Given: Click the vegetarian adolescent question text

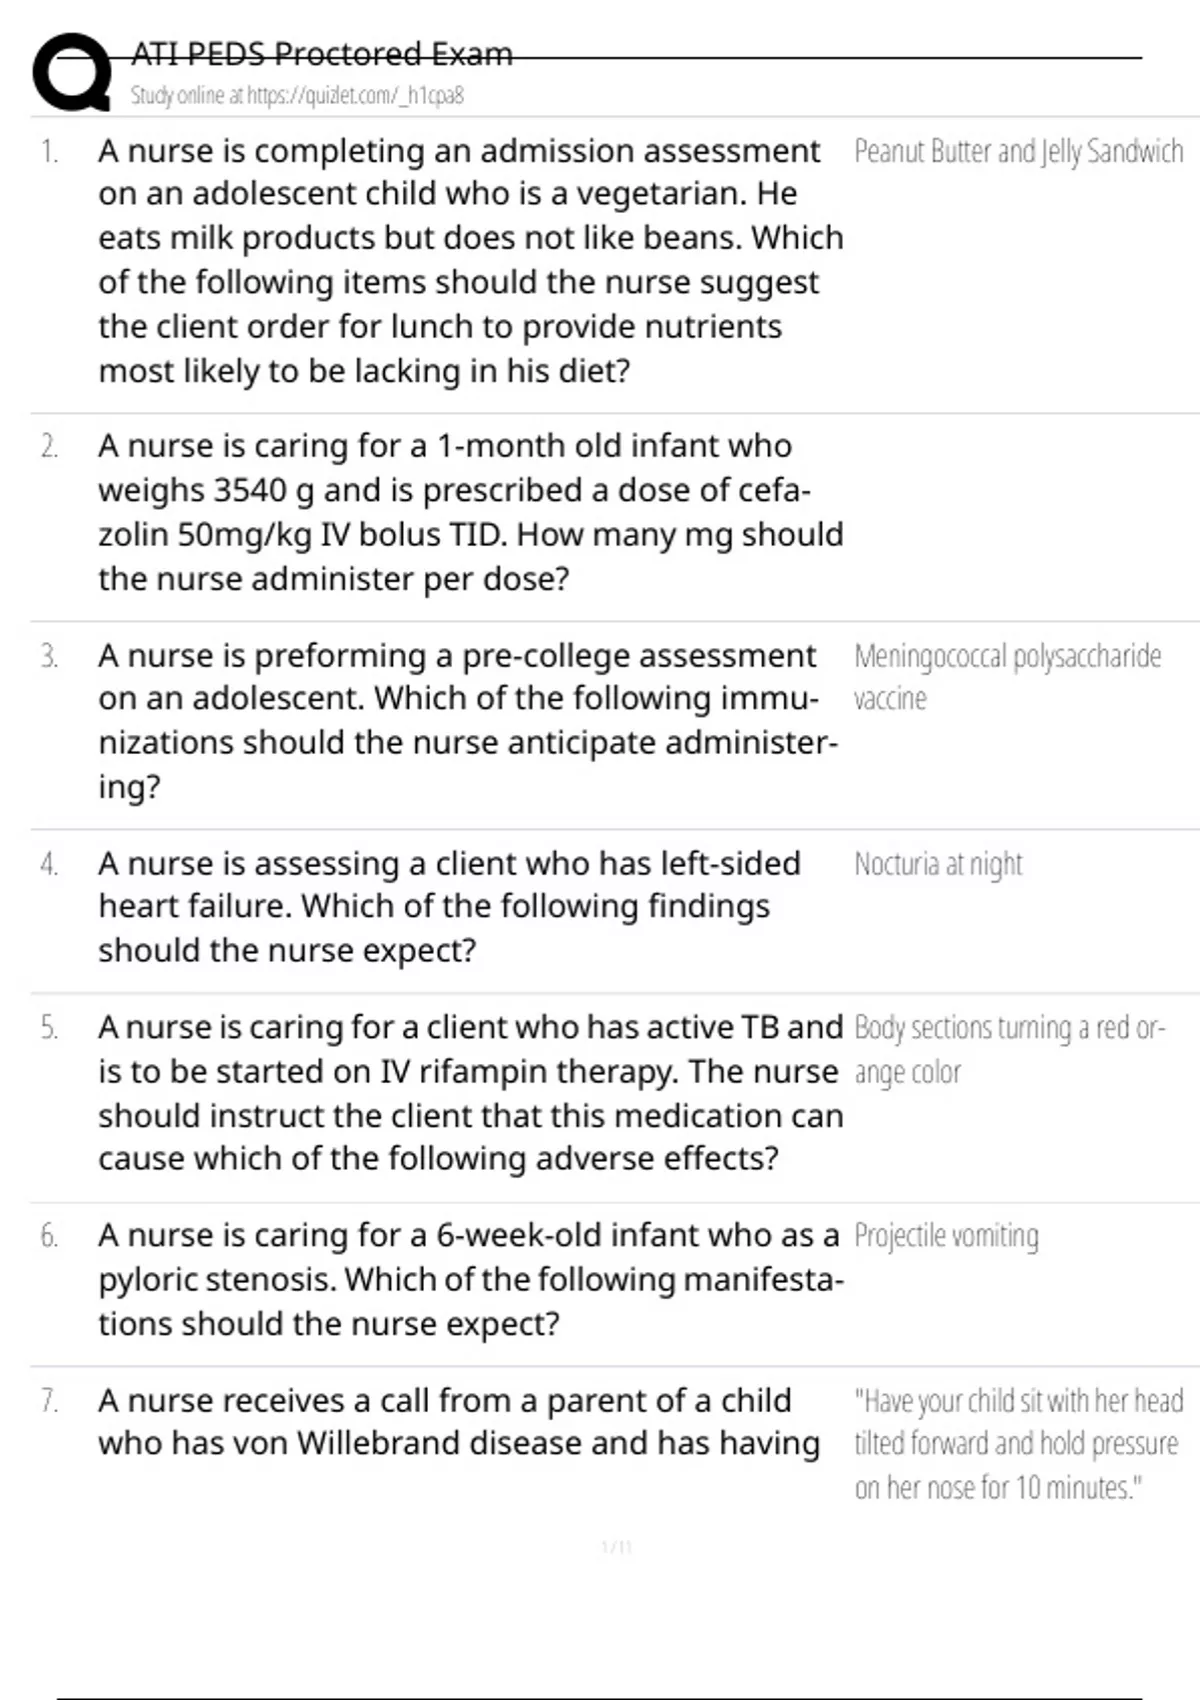Looking at the screenshot, I should [x=470, y=260].
